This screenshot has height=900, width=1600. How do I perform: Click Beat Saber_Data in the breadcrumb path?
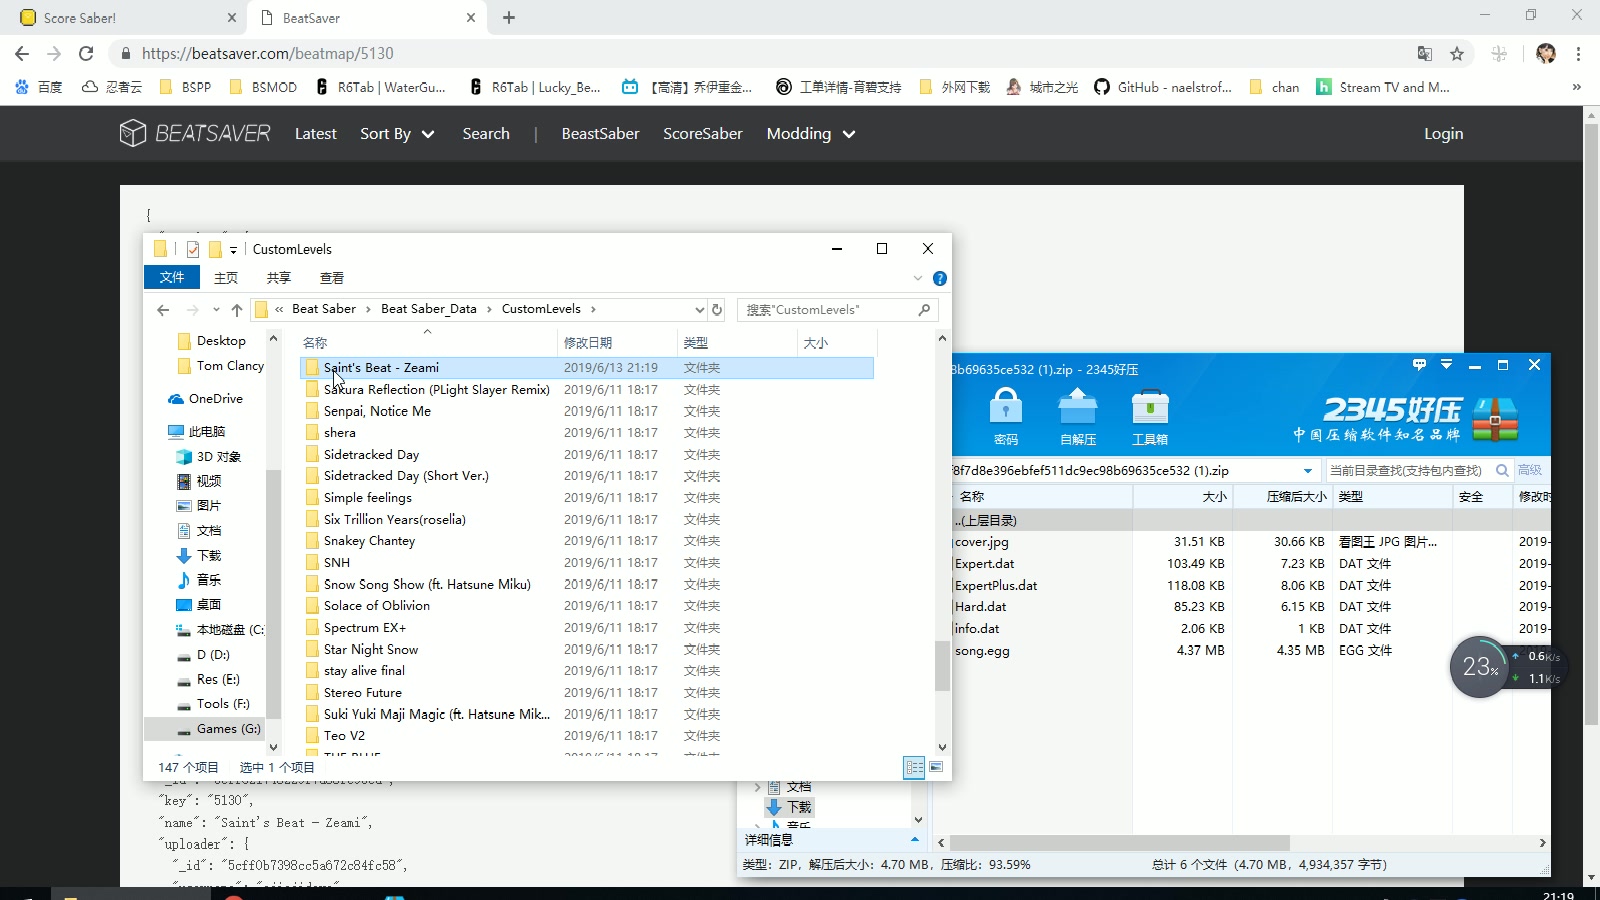(429, 309)
